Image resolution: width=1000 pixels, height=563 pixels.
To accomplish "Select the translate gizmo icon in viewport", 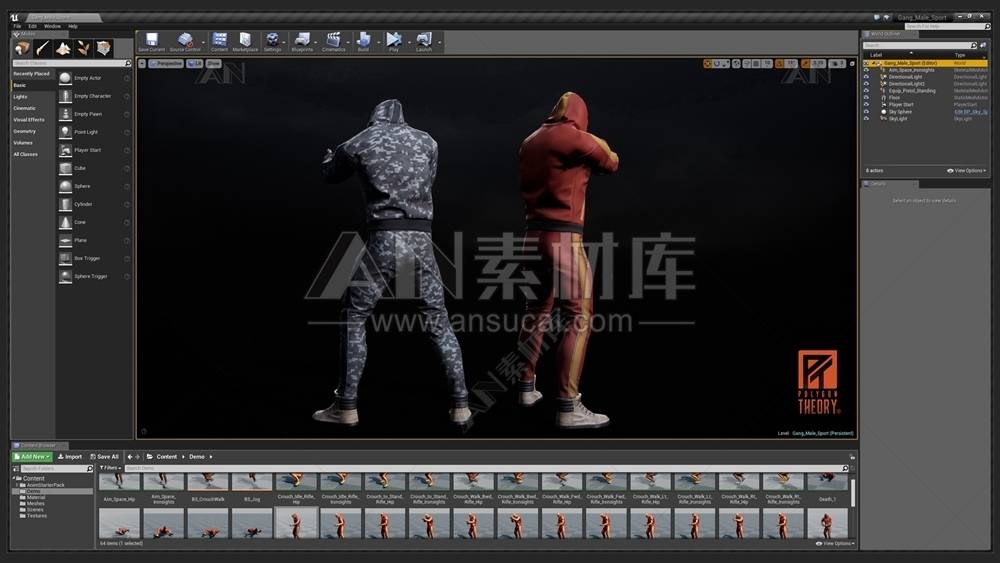I will [707, 64].
